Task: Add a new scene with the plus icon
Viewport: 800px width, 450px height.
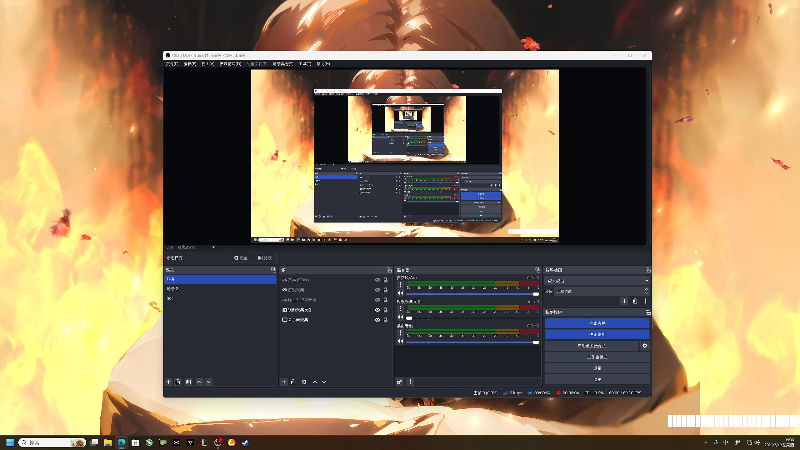Action: (169, 382)
